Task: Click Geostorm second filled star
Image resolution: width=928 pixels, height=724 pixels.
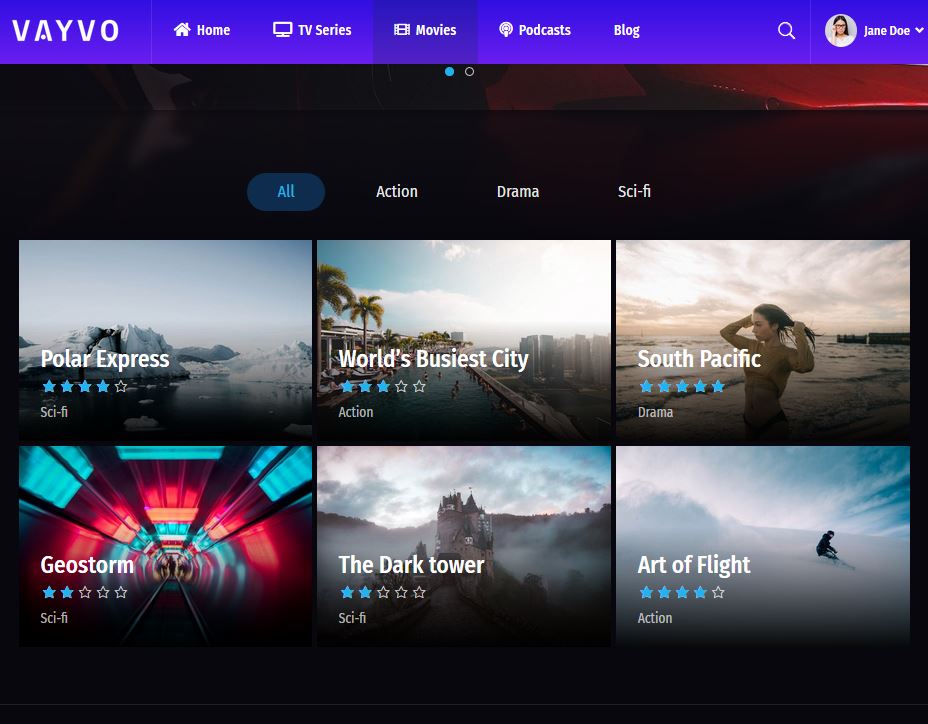Action: coord(67,593)
